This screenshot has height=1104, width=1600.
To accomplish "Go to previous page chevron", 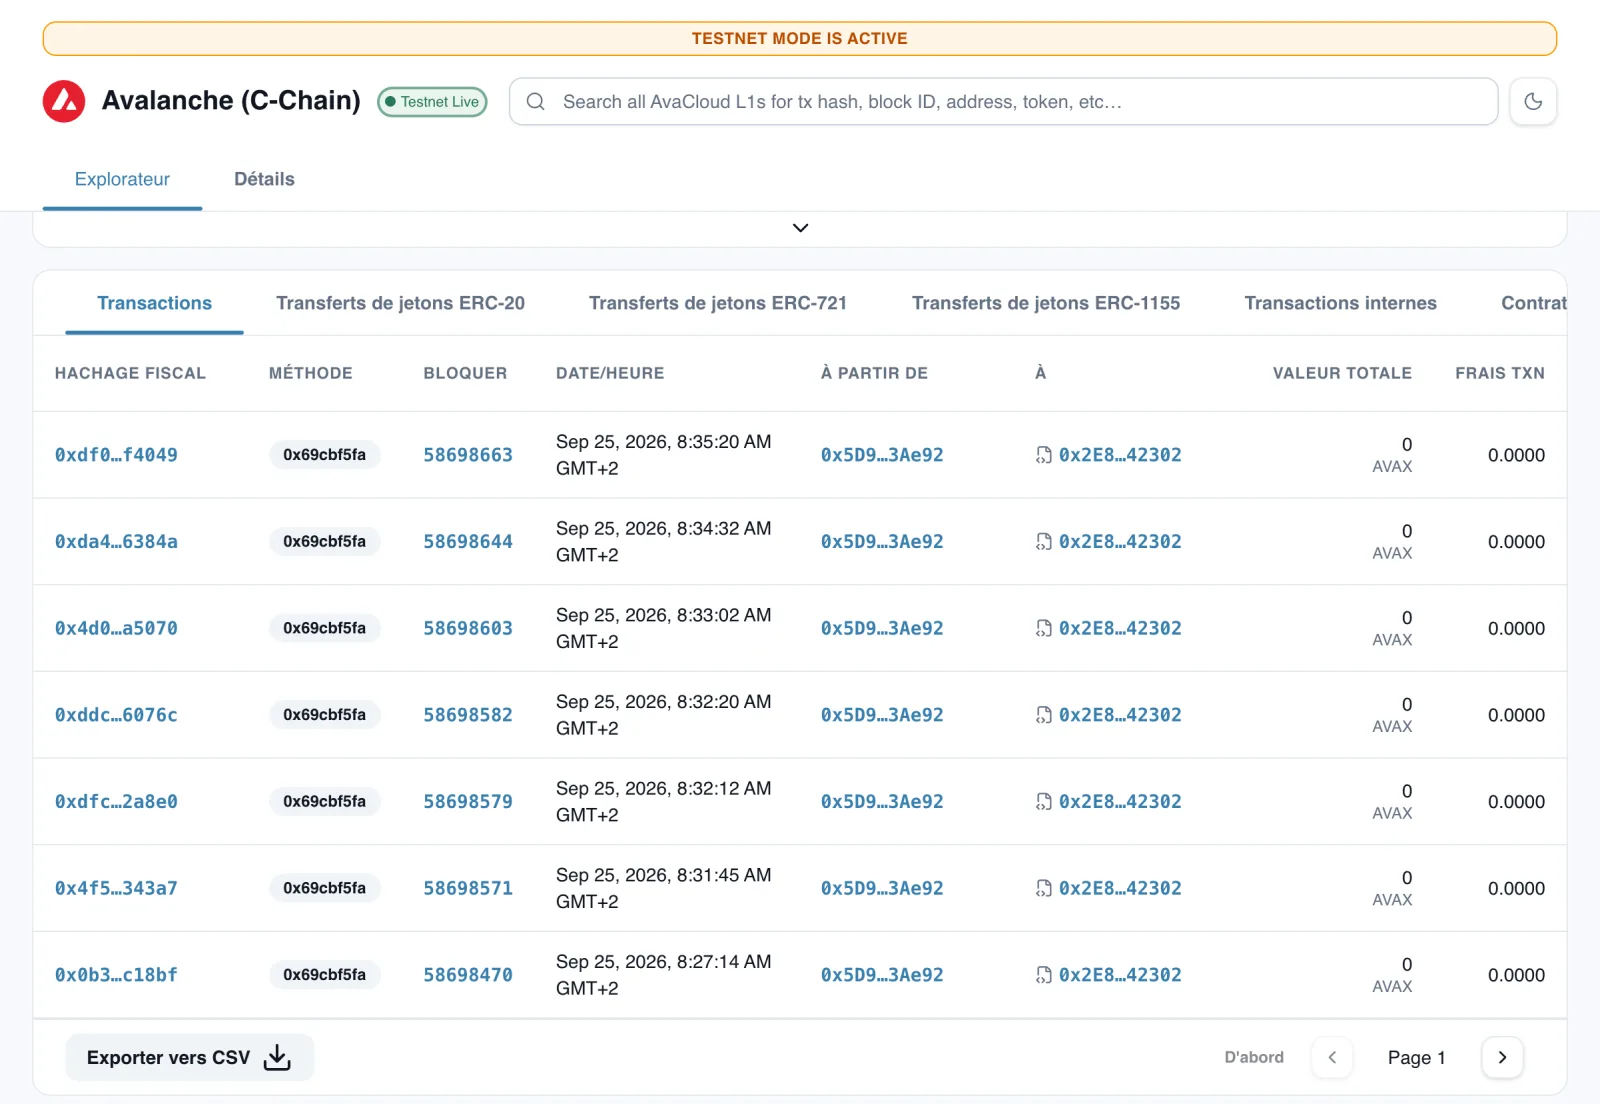I will (1332, 1058).
